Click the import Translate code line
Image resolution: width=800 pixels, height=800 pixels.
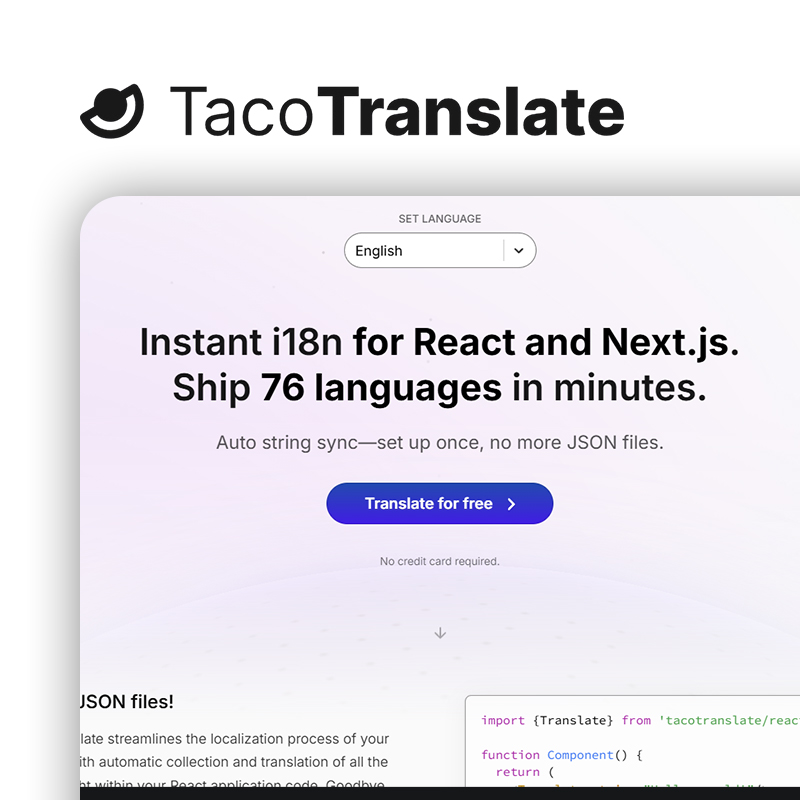point(640,720)
